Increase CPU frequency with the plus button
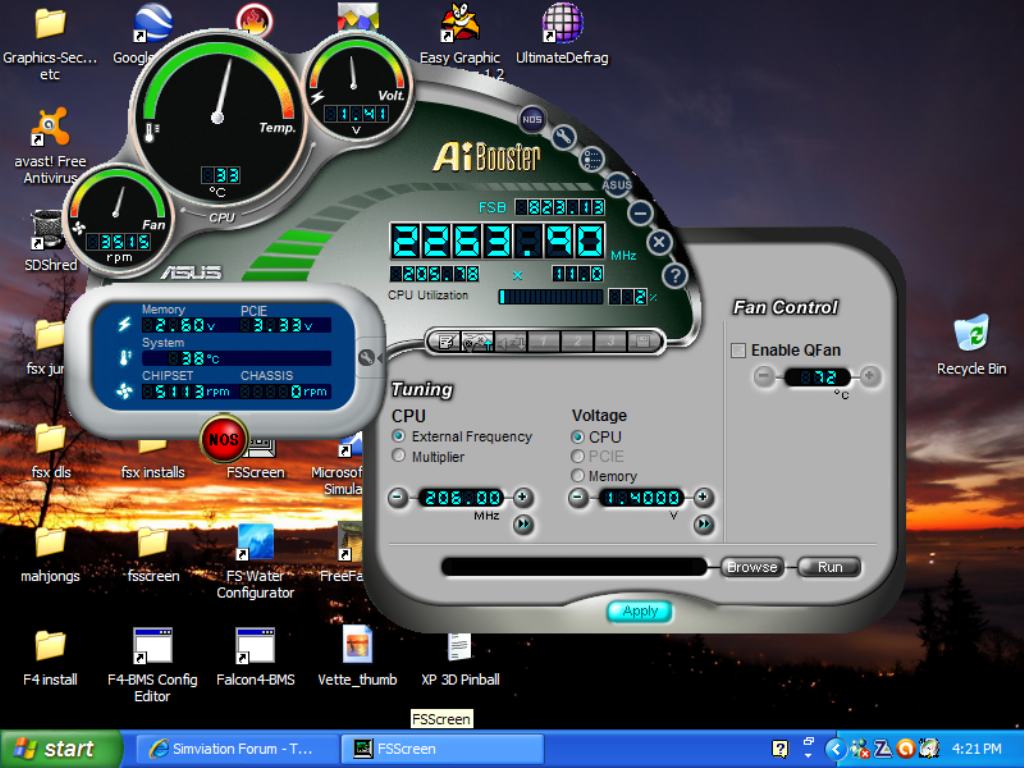Viewport: 1024px width, 768px height. click(523, 497)
